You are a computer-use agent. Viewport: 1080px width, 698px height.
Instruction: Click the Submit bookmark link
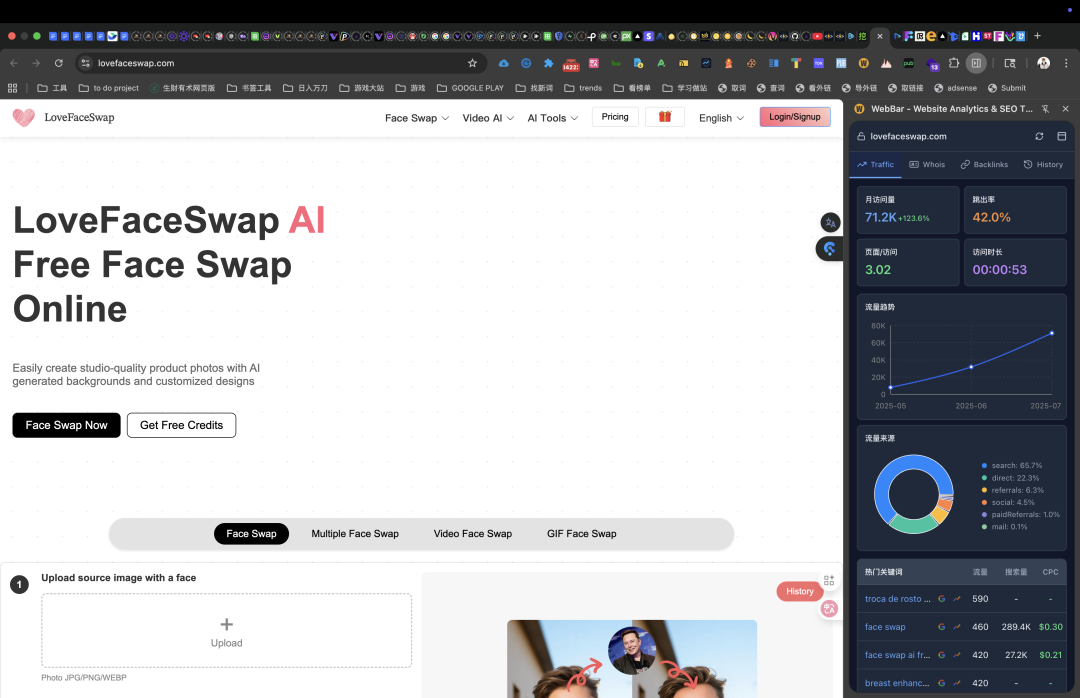click(x=1006, y=88)
